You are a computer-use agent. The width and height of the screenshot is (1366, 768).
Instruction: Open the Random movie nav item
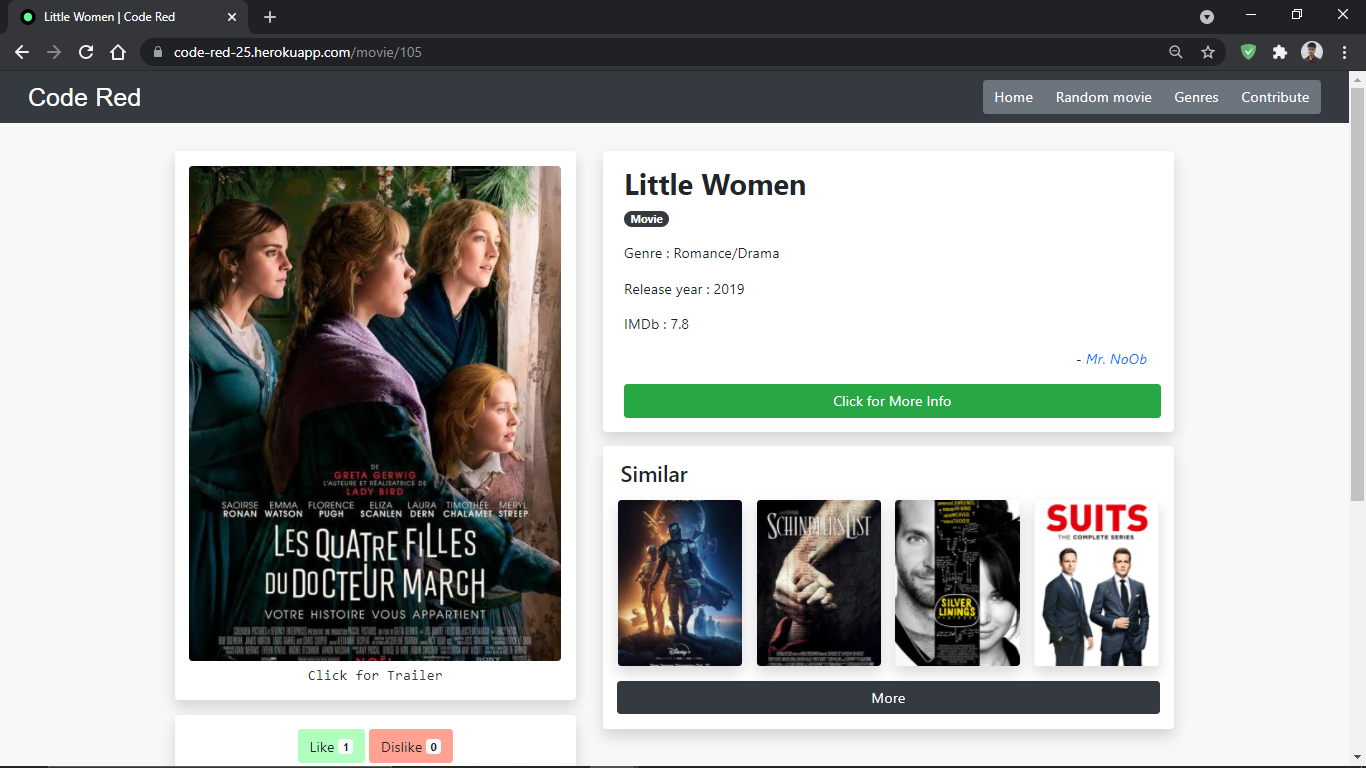click(x=1104, y=97)
